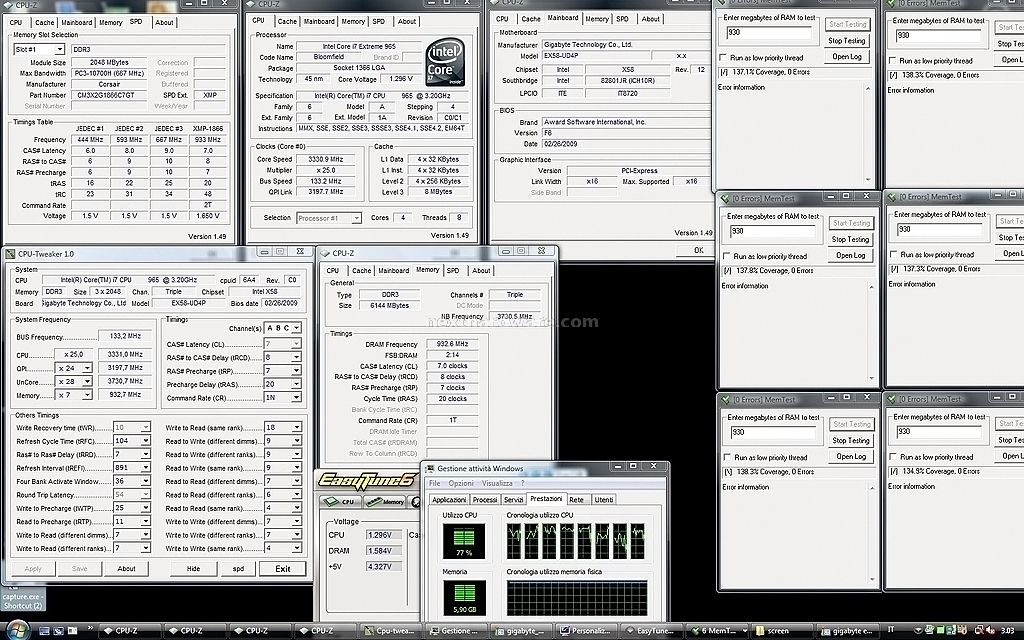Open the QPI x24 multiplier dropdown
The image size is (1024, 640).
[87, 368]
